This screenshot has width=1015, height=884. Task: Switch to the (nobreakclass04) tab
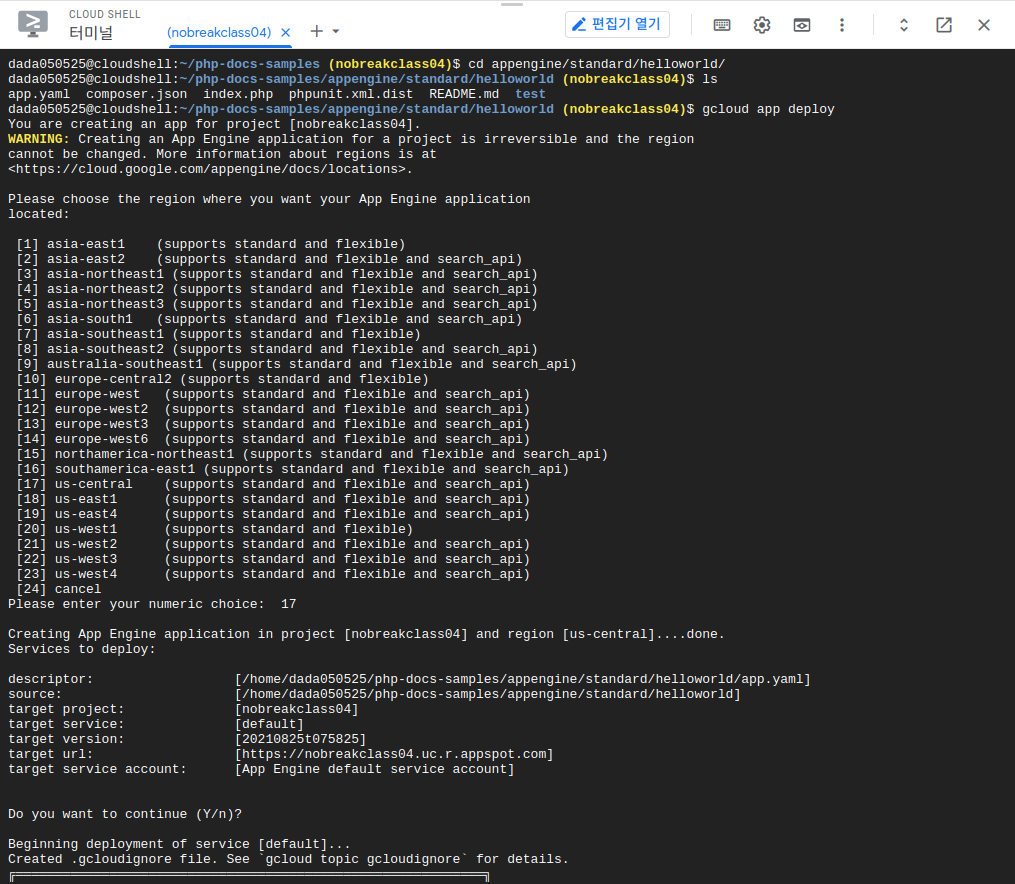tap(219, 32)
